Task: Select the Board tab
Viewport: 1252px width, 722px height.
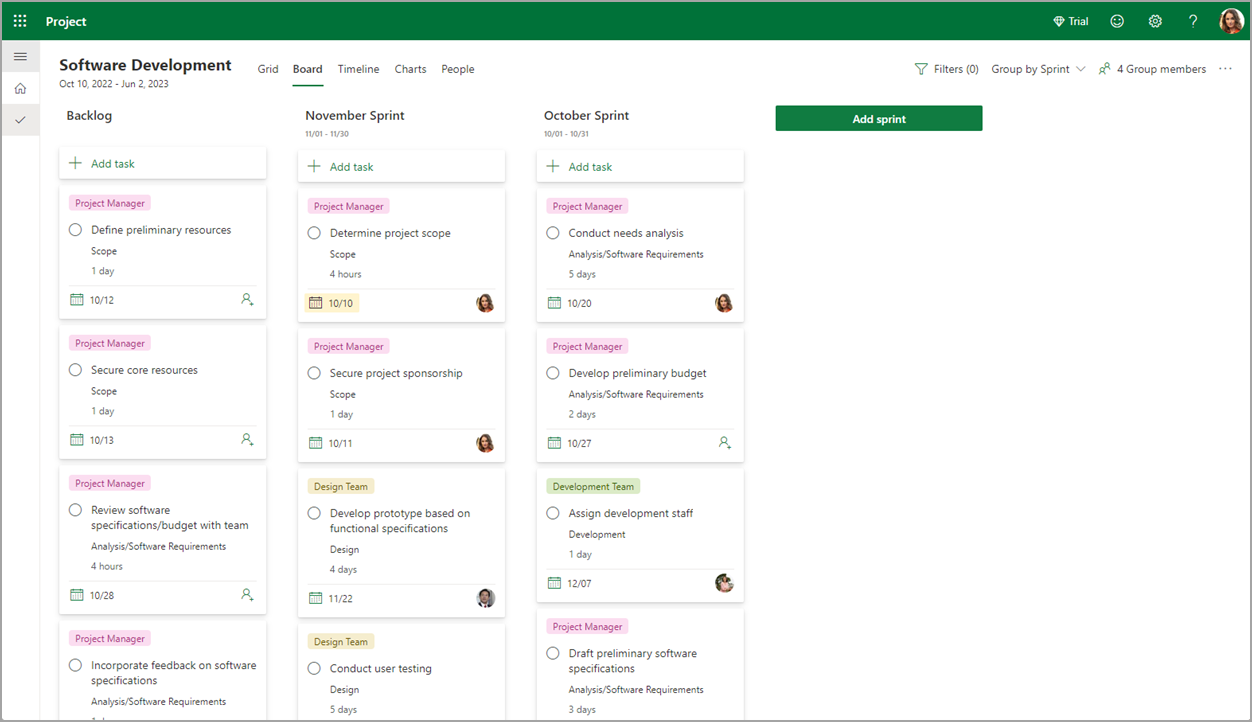Action: [x=308, y=69]
